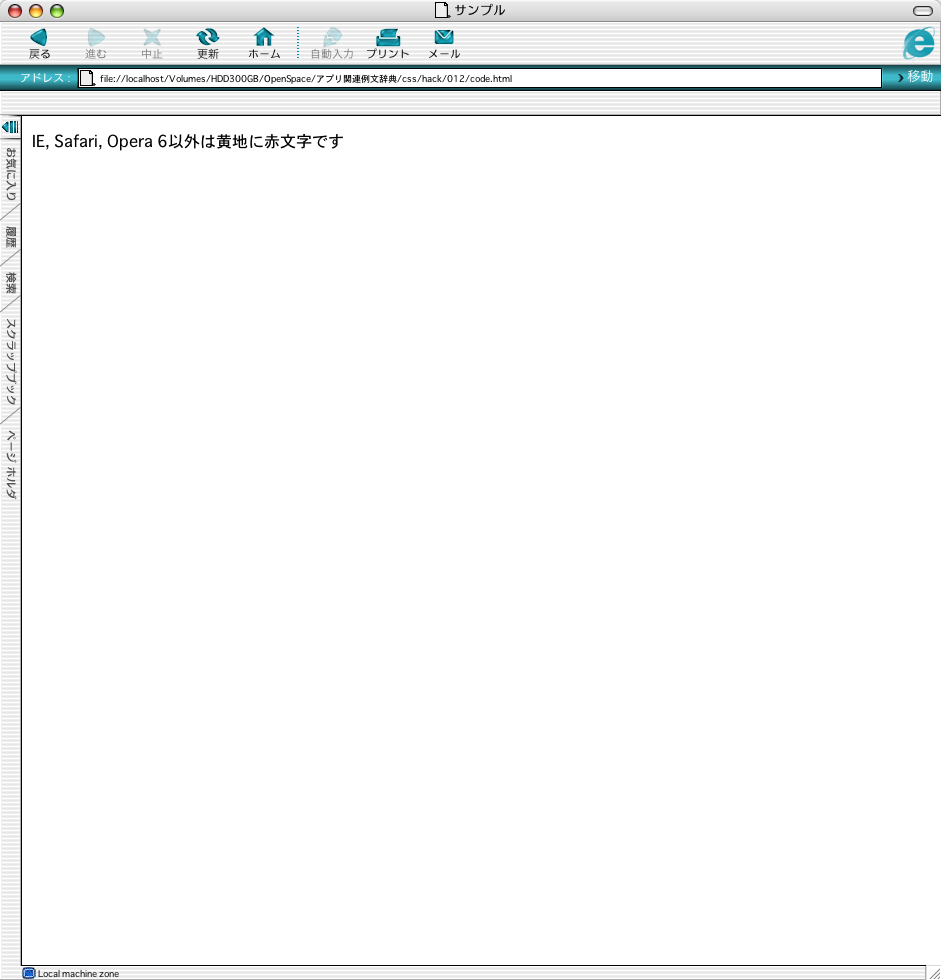
Task: Click the page icon in address bar
Action: point(87,78)
